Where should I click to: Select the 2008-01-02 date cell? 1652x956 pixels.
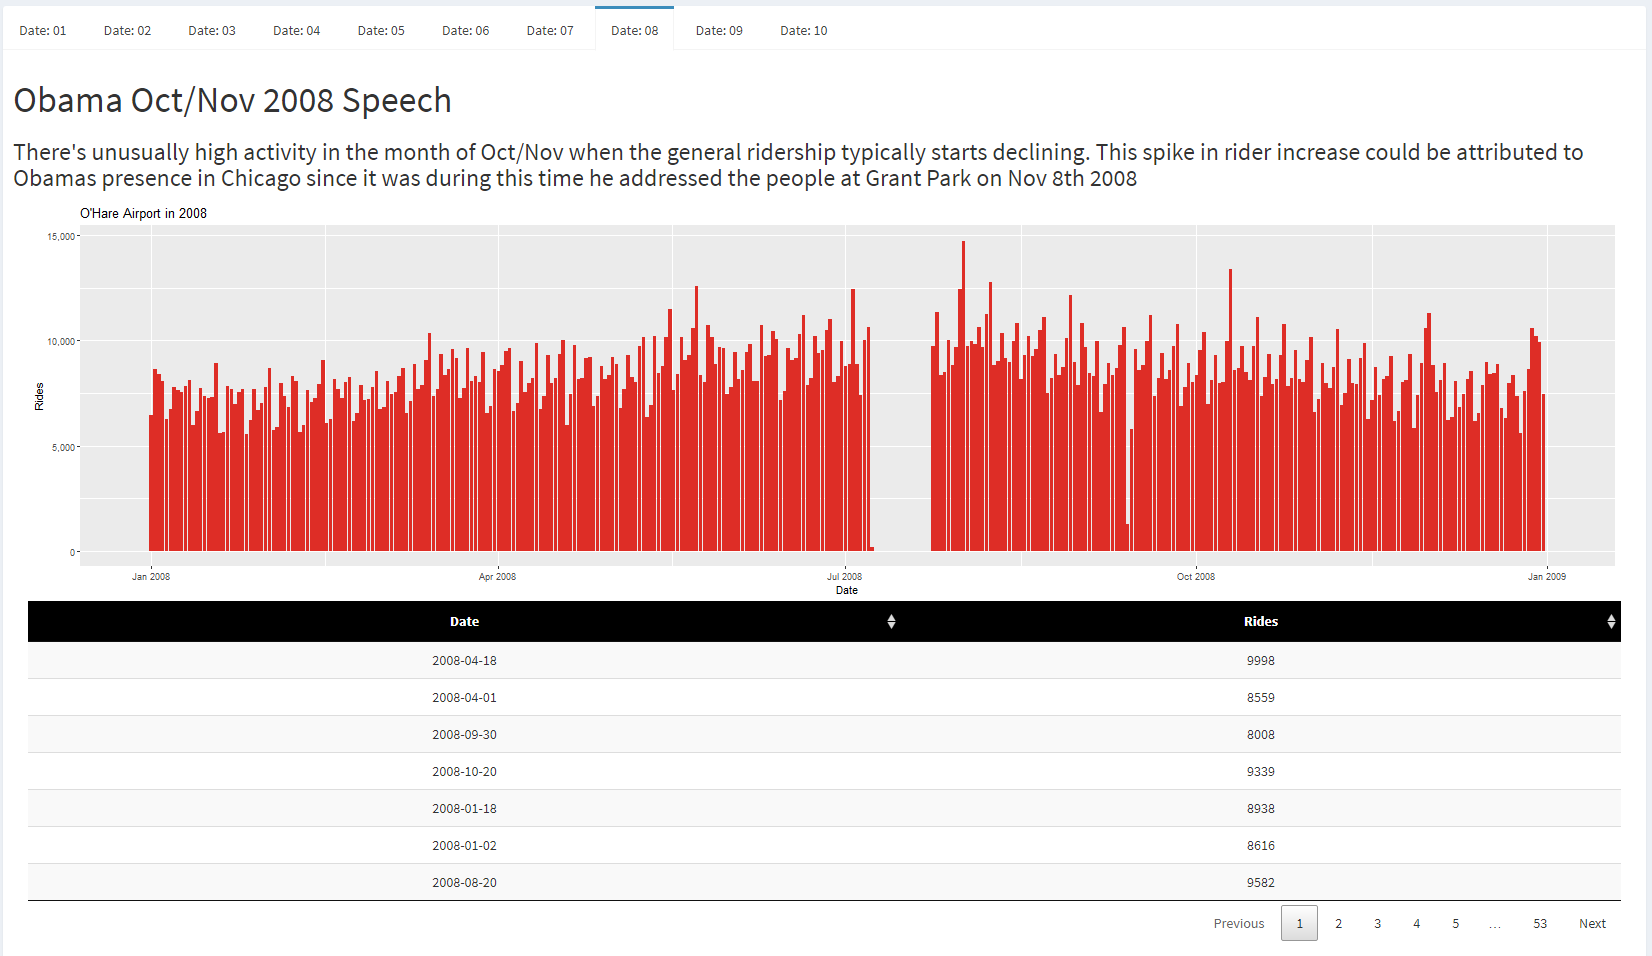[x=464, y=846]
